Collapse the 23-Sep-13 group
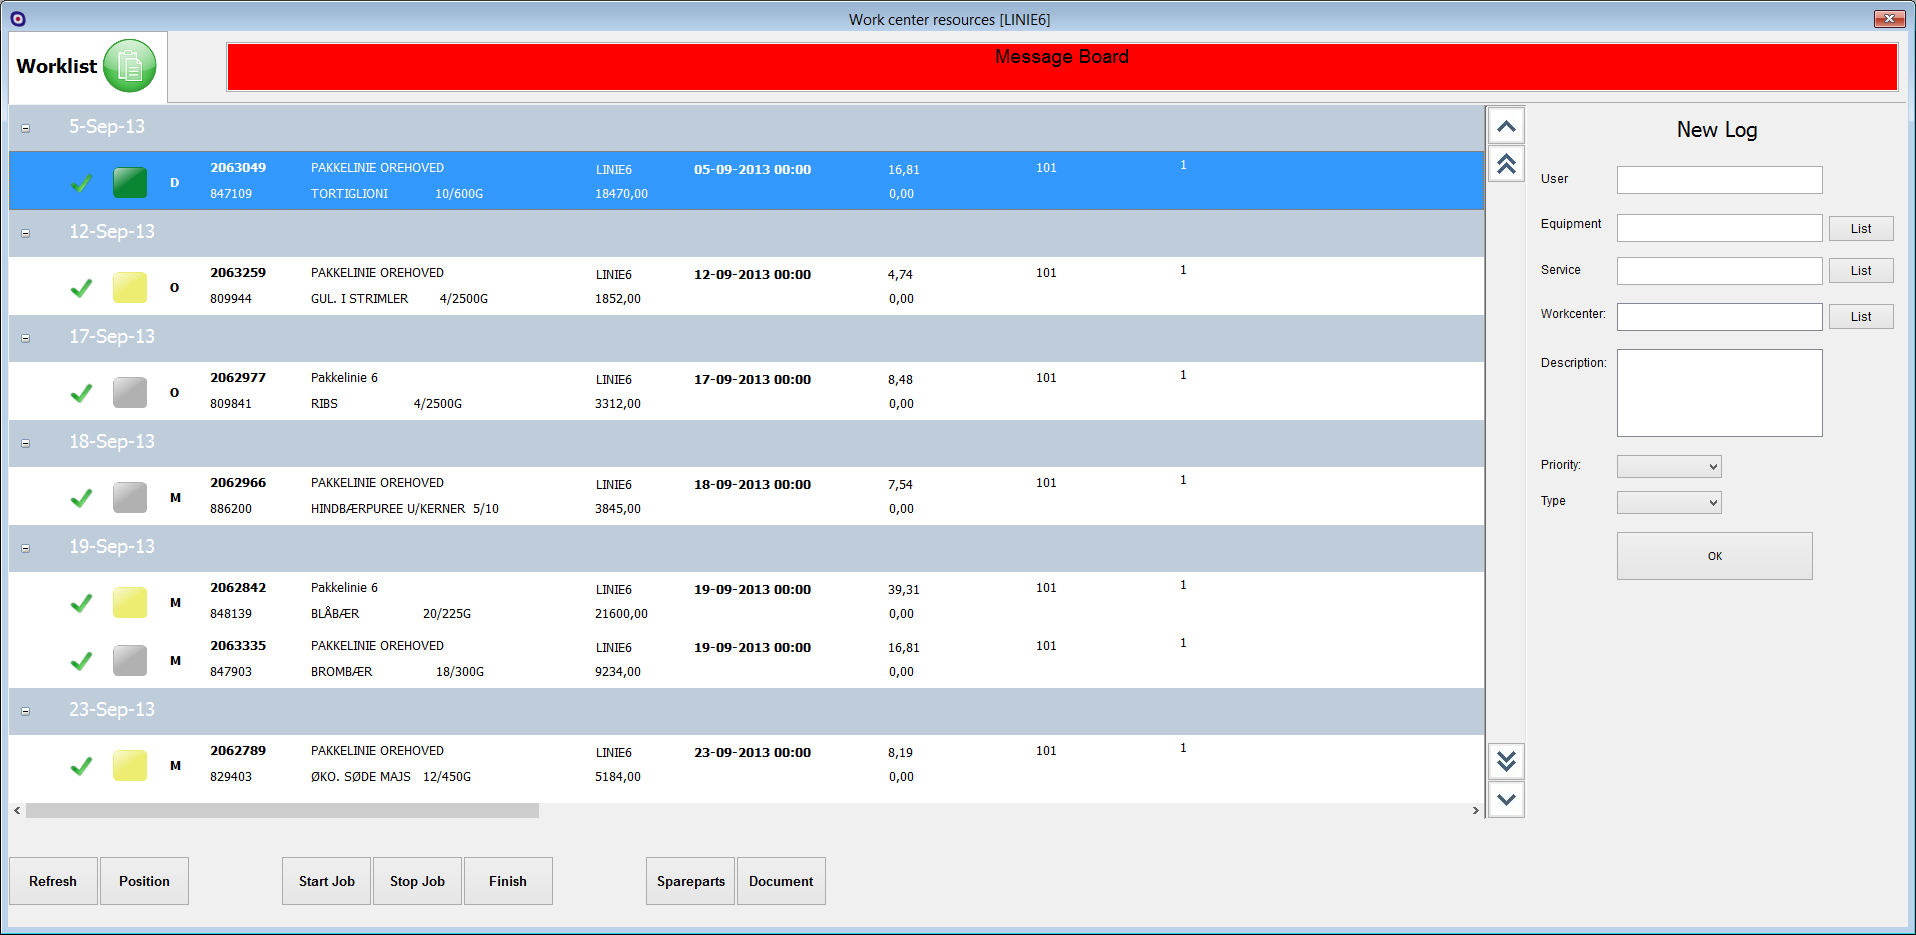This screenshot has width=1916, height=935. (x=26, y=711)
